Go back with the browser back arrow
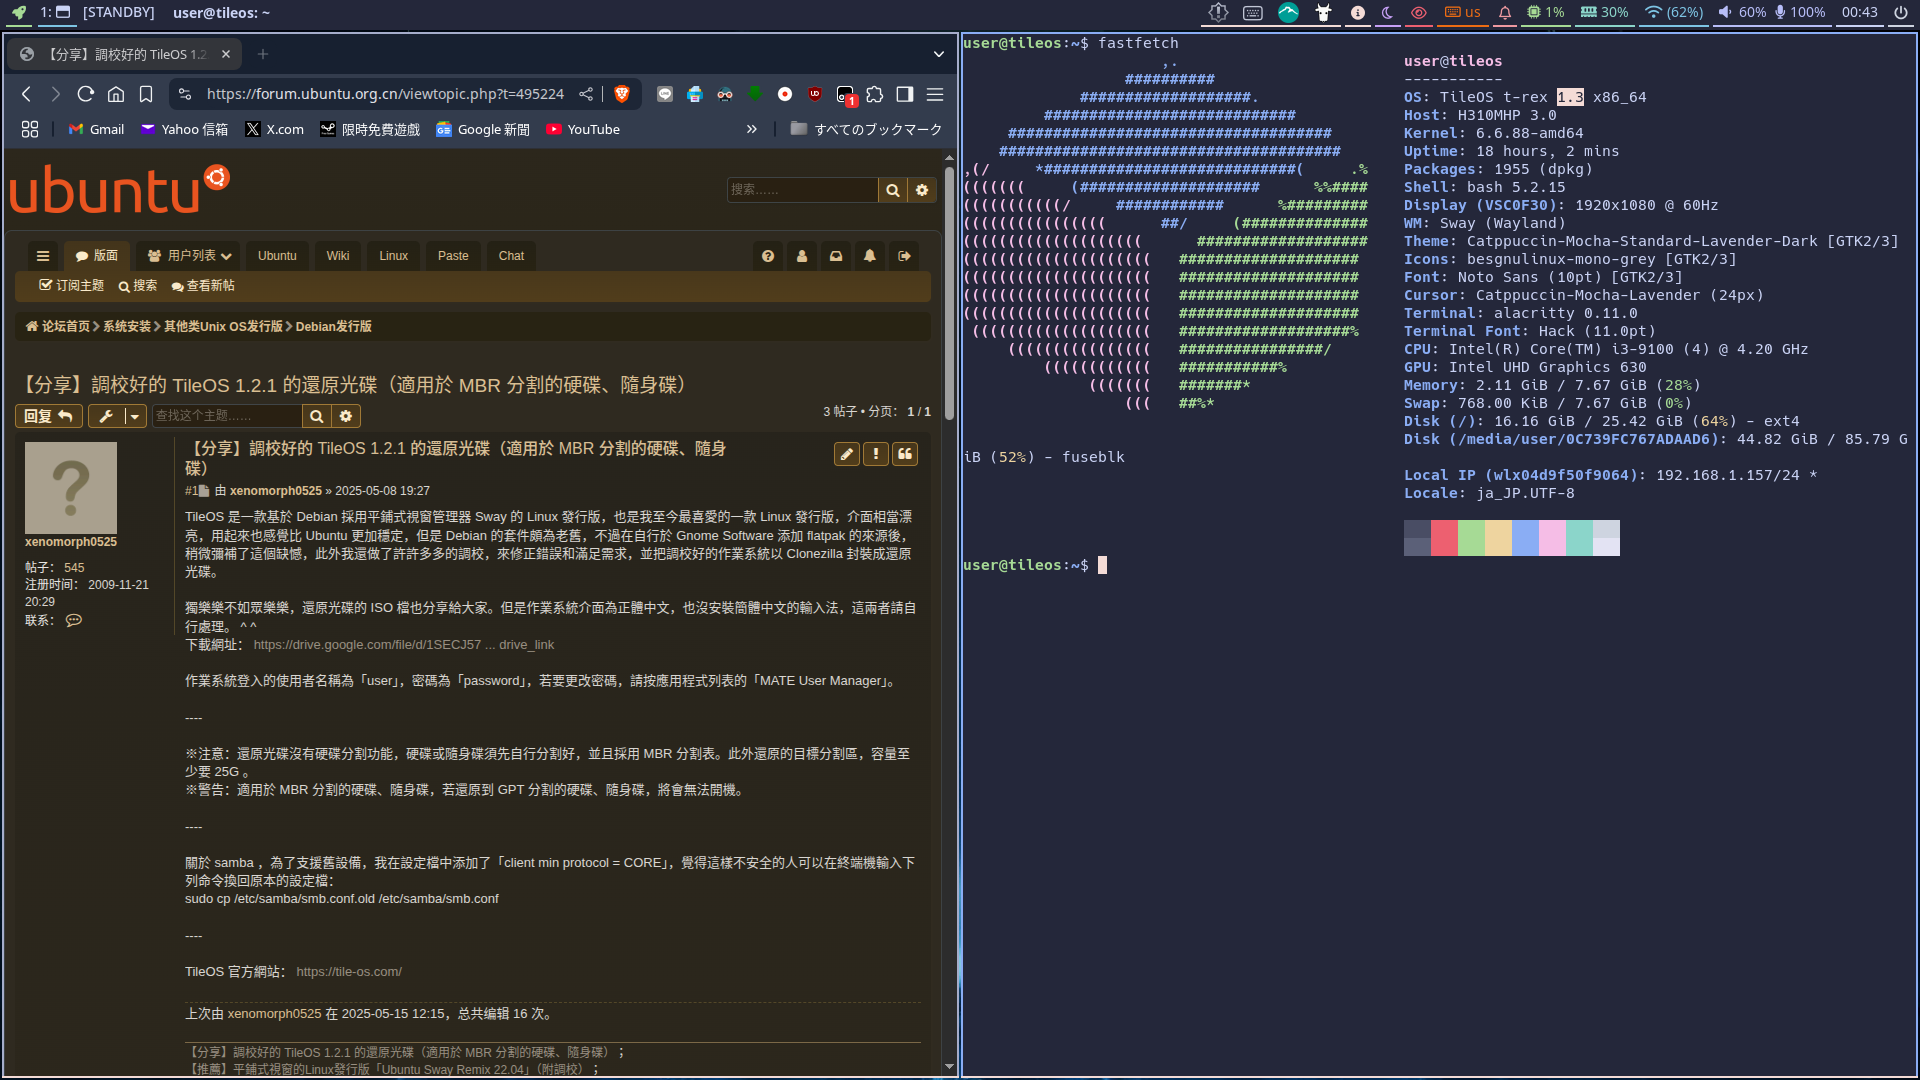Screen dimensions: 1920x1080 click(x=27, y=94)
